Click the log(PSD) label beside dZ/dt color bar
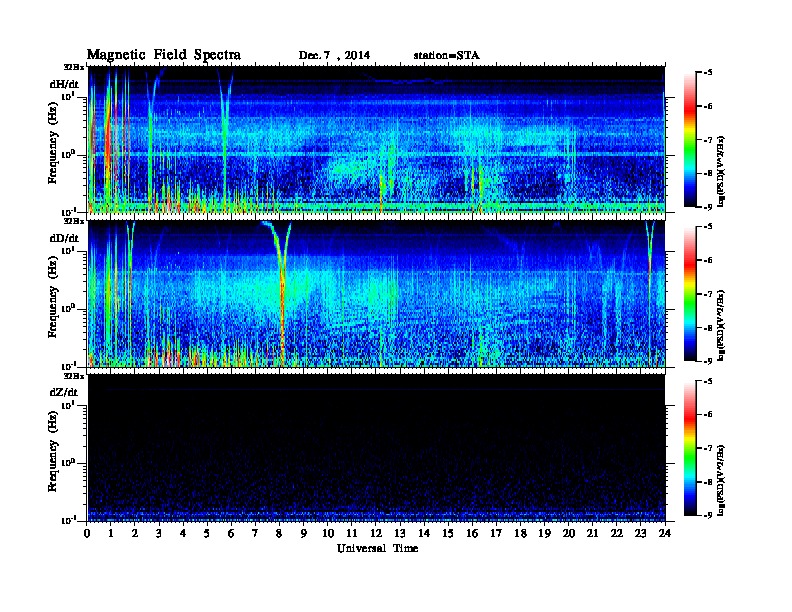The image size is (792, 612). pyautogui.click(x=722, y=479)
